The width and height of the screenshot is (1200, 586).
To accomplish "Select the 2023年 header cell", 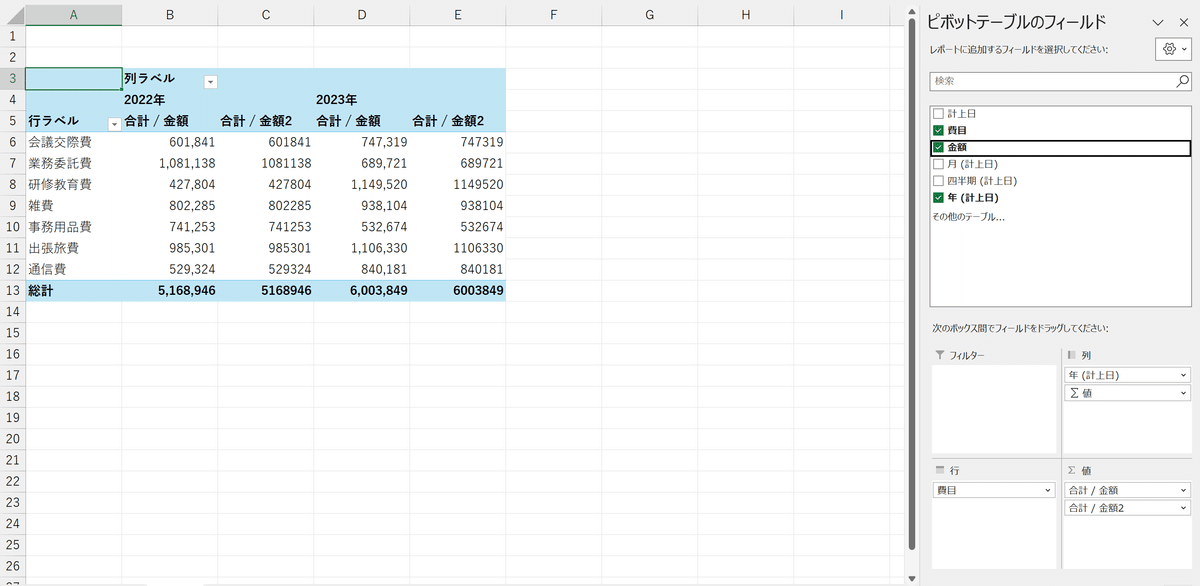I will 361,100.
